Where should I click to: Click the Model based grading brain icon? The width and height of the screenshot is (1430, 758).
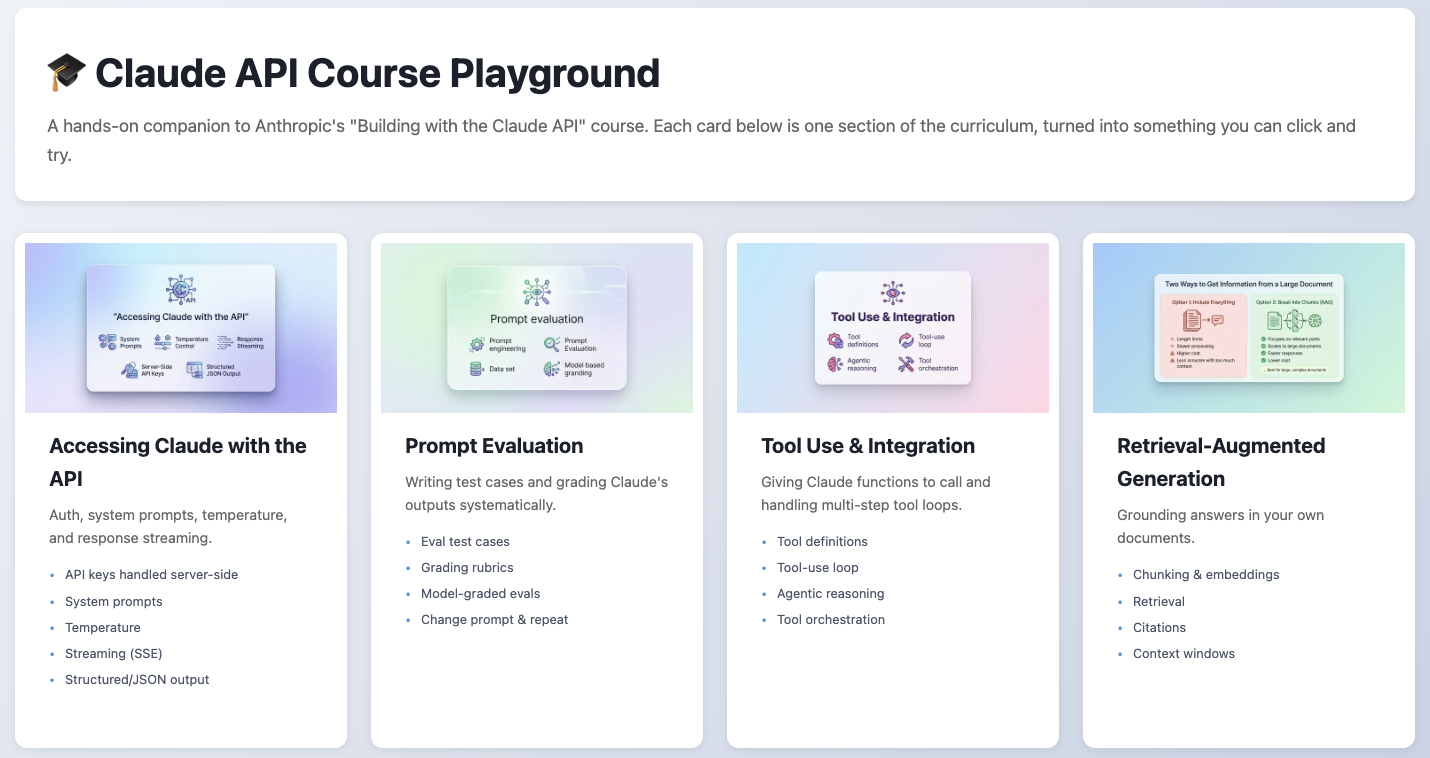coord(552,369)
